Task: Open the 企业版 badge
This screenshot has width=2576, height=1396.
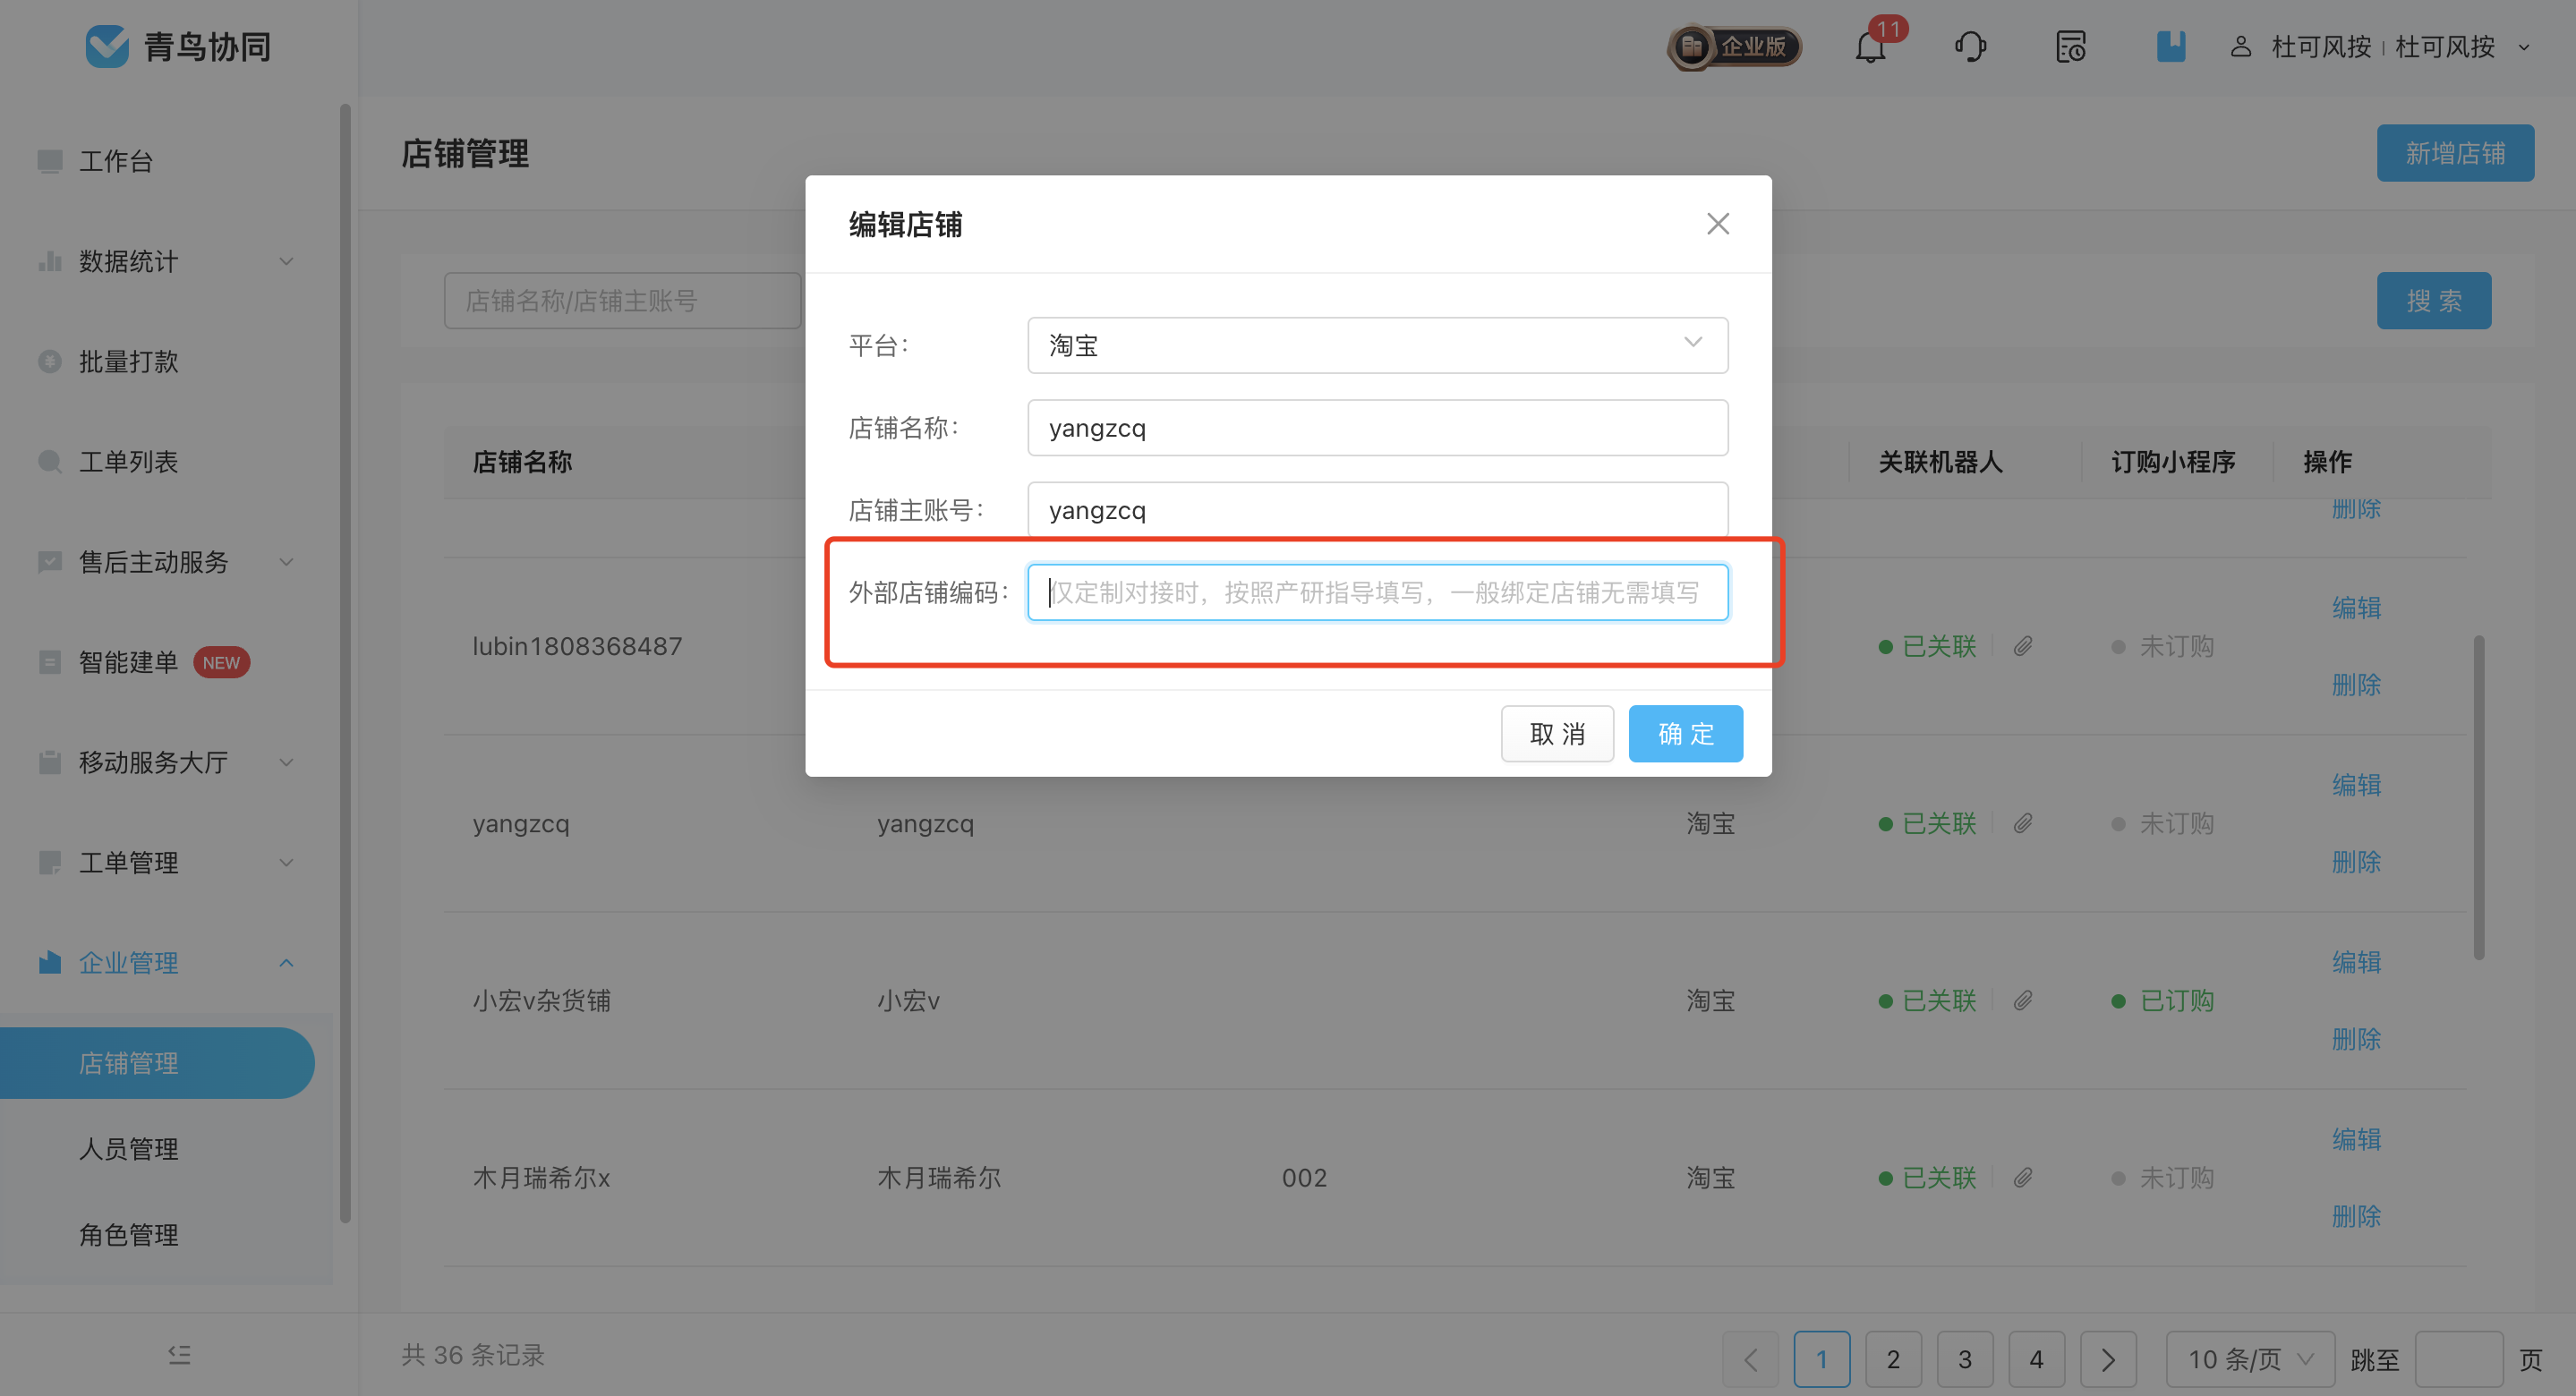Action: click(x=1734, y=46)
